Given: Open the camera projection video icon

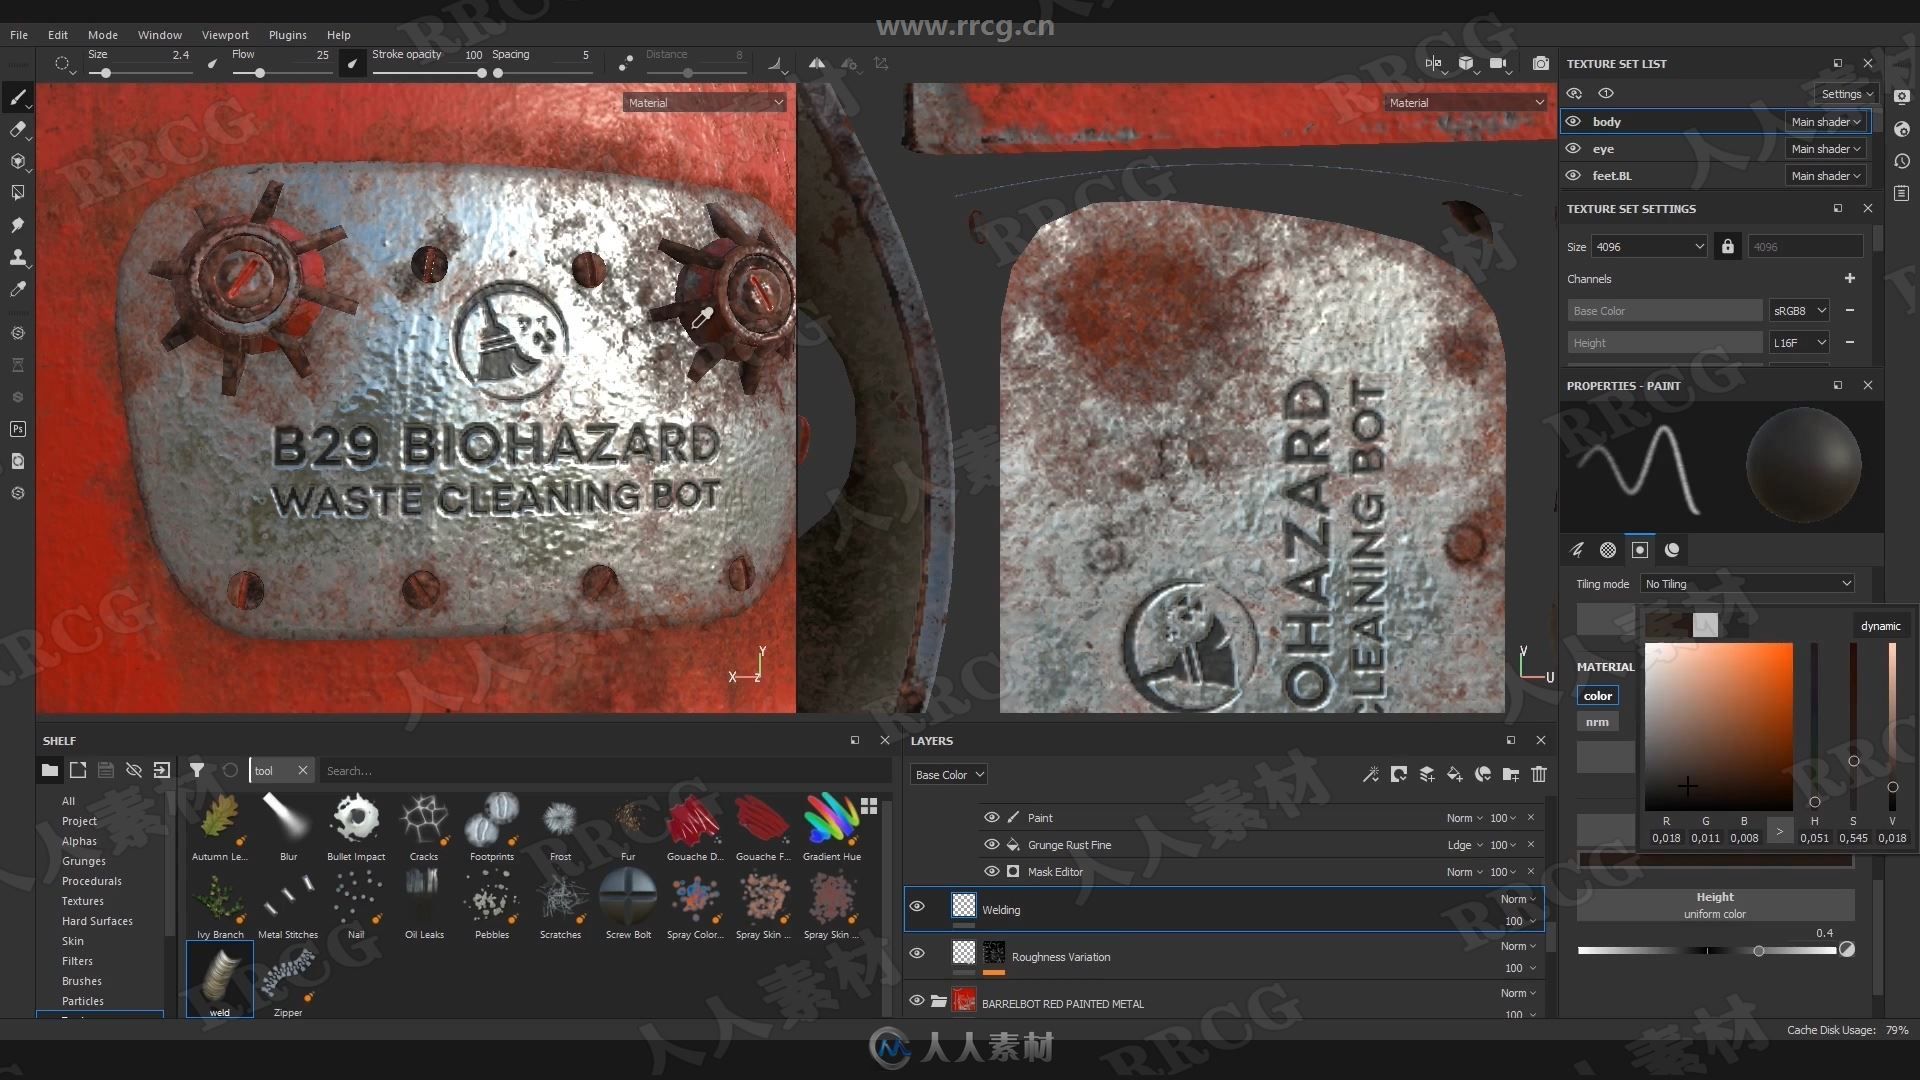Looking at the screenshot, I should 1498,63.
